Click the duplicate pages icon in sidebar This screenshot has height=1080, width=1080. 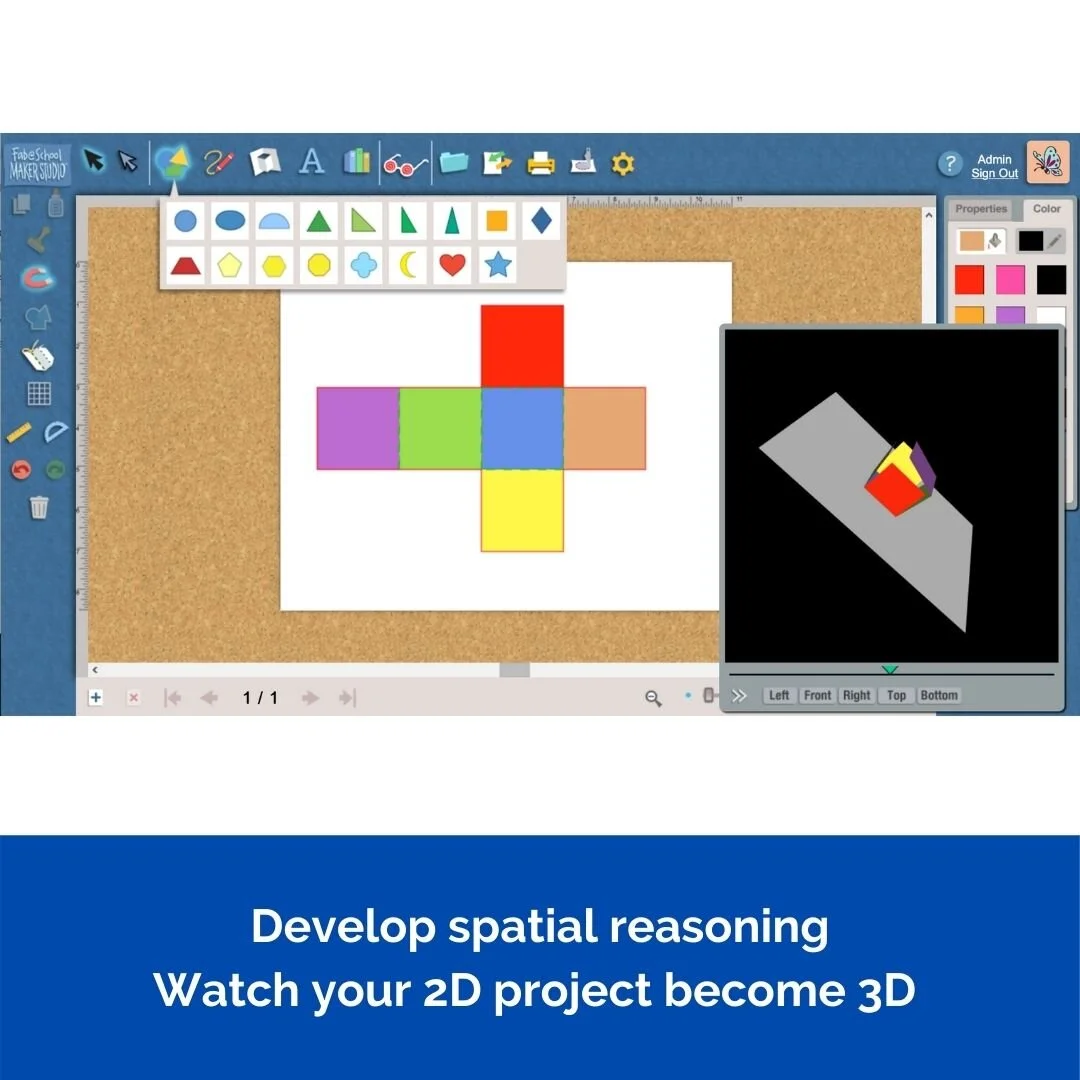(21, 205)
